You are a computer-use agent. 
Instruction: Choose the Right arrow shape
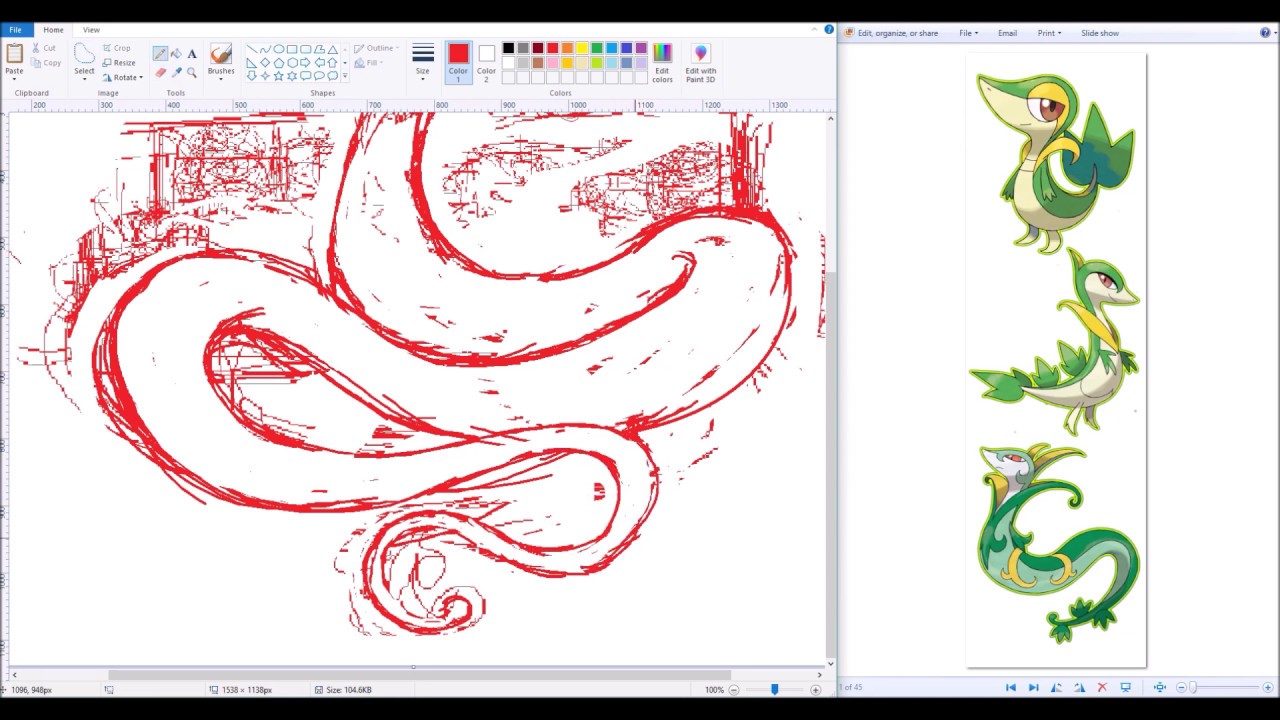pos(305,62)
